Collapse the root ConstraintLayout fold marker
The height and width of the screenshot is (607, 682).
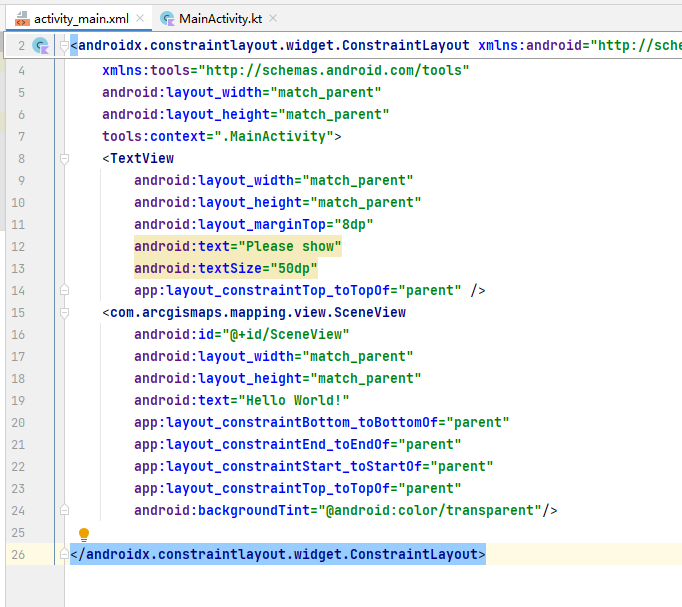[64, 46]
